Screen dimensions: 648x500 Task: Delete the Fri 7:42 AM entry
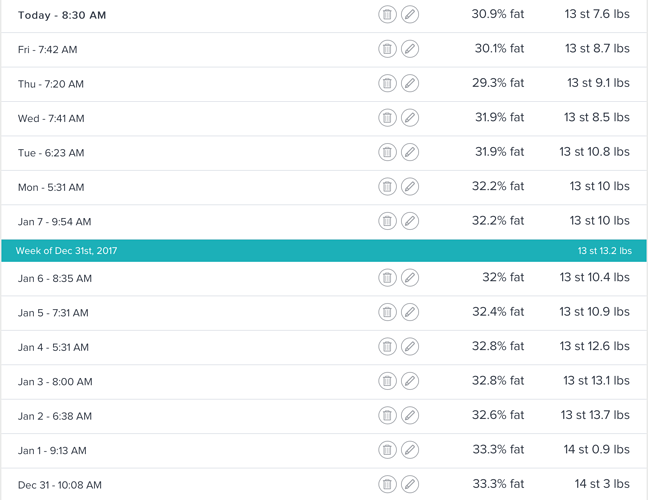[387, 49]
